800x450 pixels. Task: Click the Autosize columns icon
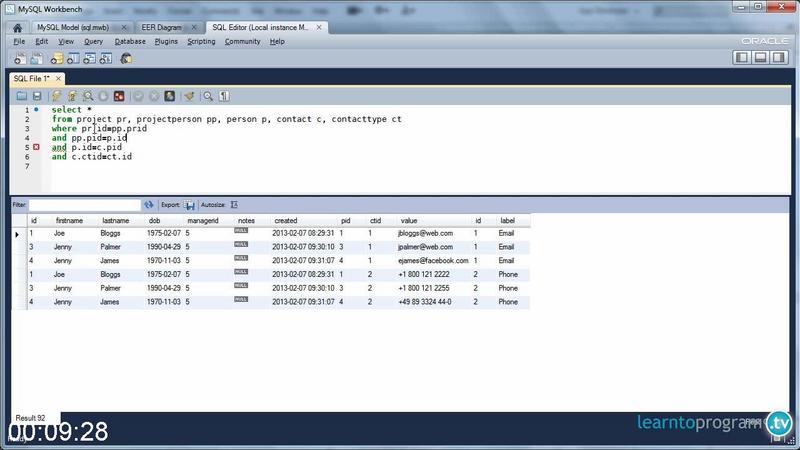(x=234, y=205)
